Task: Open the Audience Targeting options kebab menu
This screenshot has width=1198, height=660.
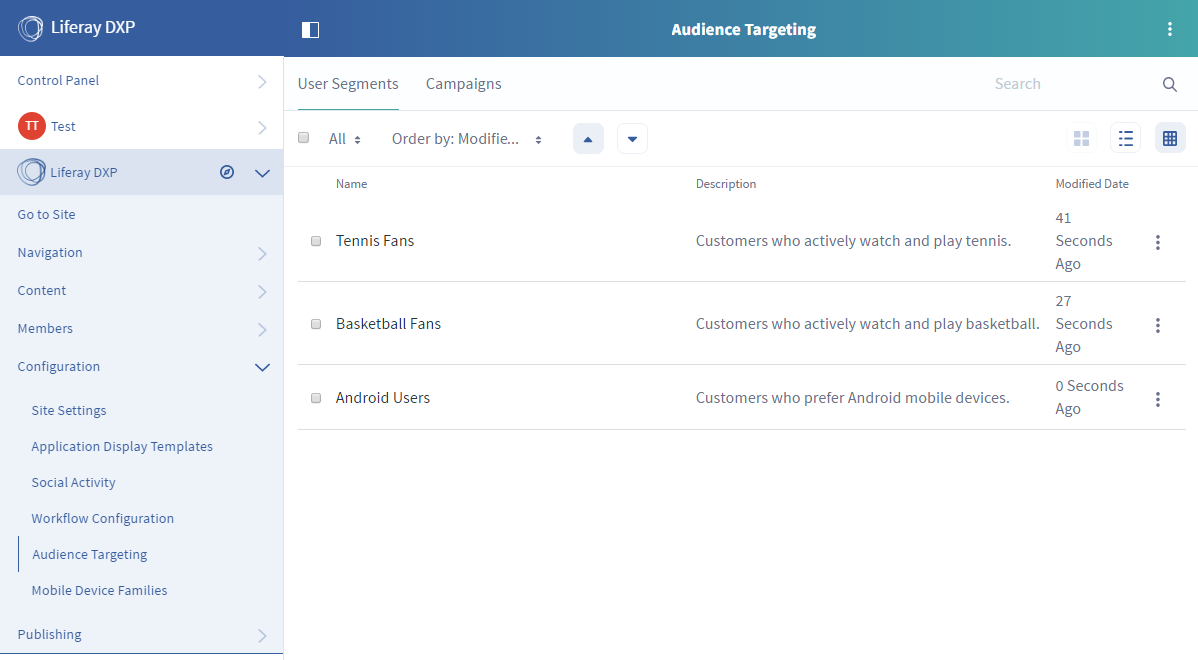Action: point(1170,29)
